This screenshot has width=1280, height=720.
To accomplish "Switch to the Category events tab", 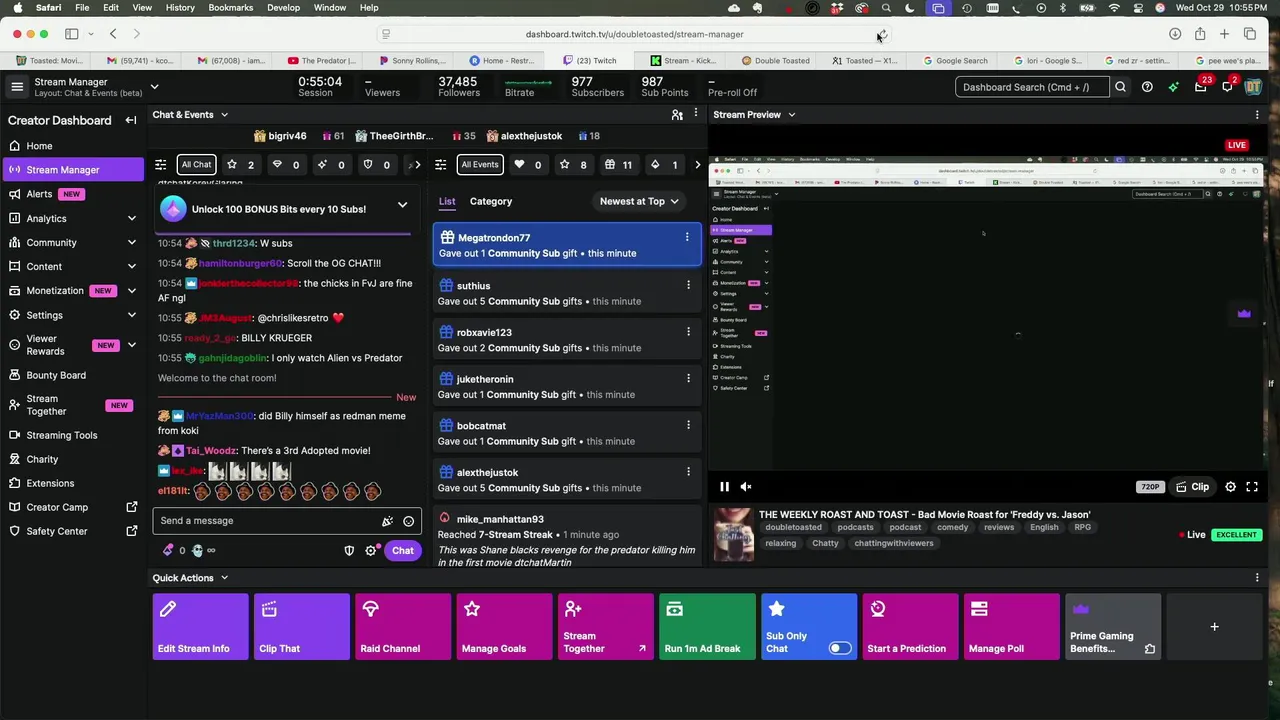I will [491, 202].
